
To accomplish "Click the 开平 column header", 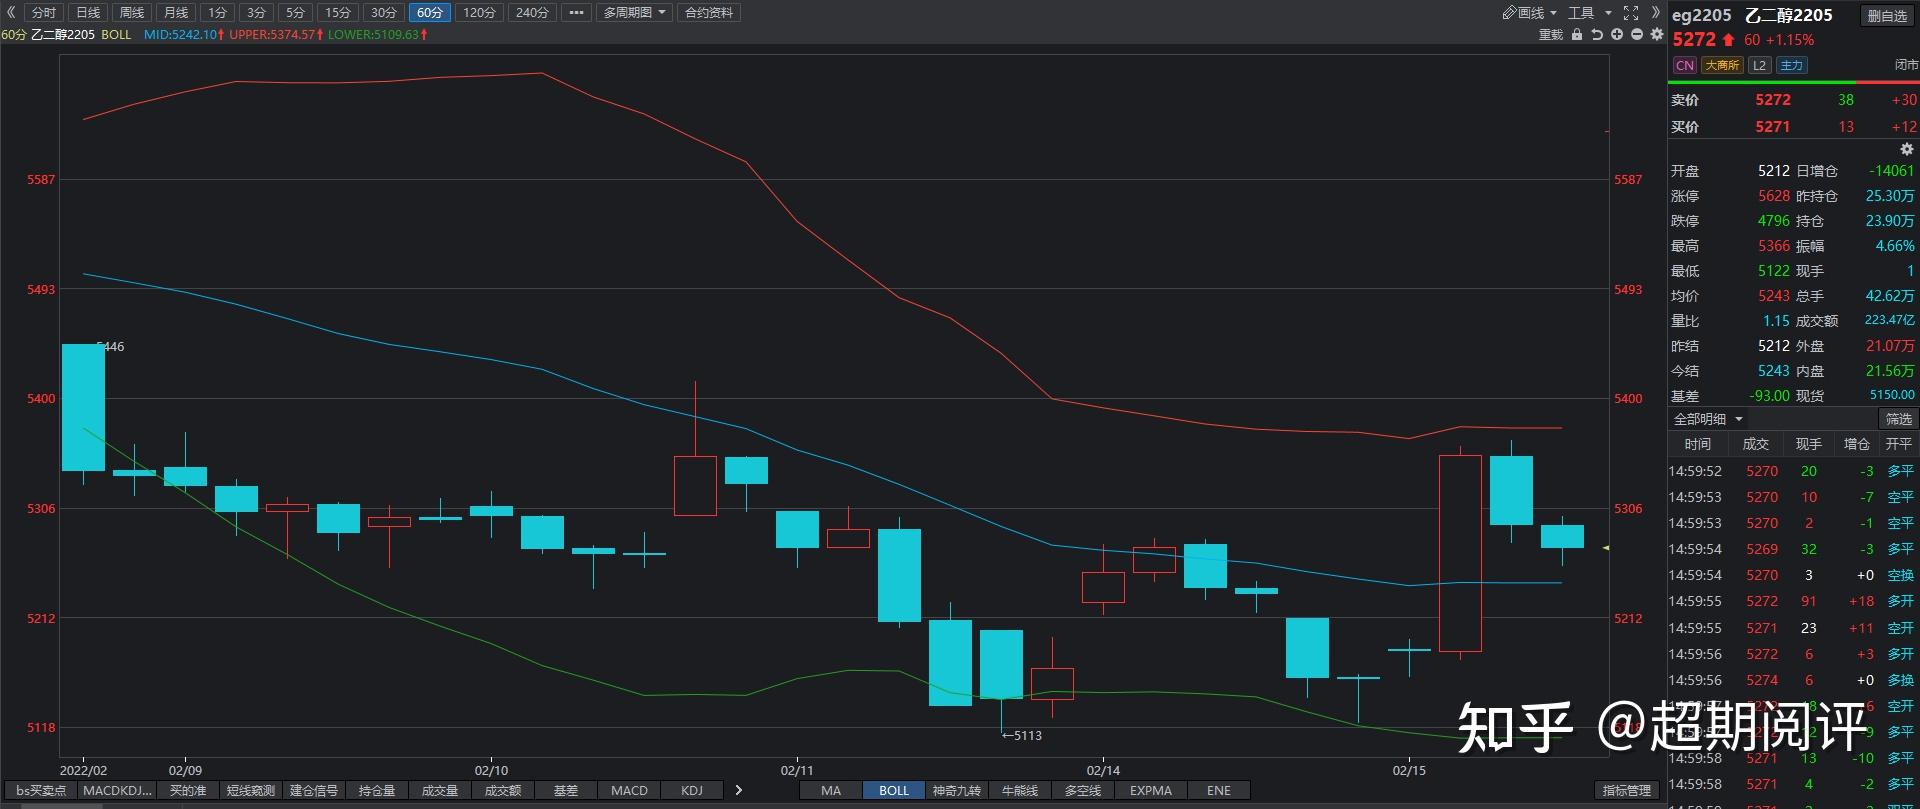I will pos(1898,444).
